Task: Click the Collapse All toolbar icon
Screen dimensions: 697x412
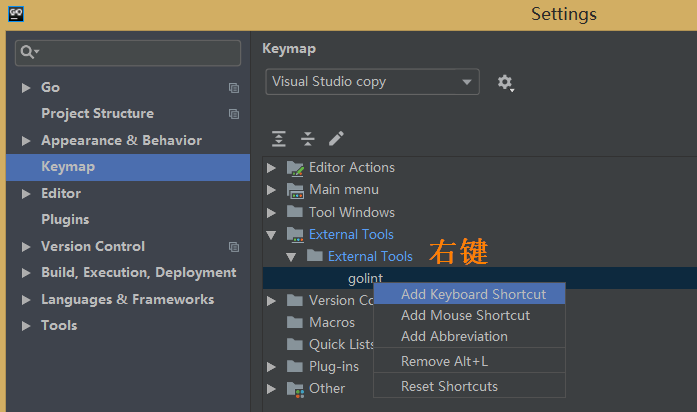Action: pos(308,139)
